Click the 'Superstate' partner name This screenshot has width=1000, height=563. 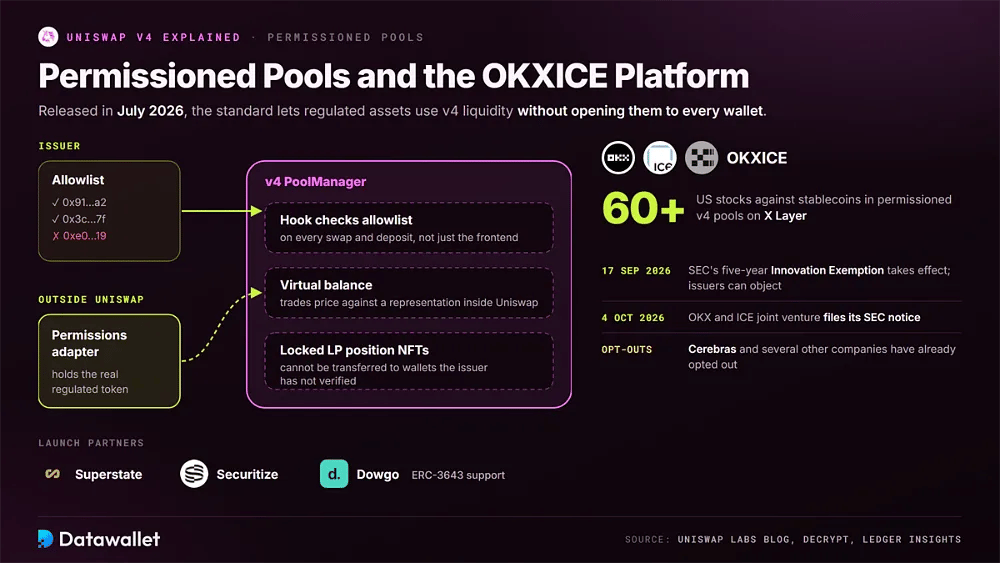pos(108,474)
